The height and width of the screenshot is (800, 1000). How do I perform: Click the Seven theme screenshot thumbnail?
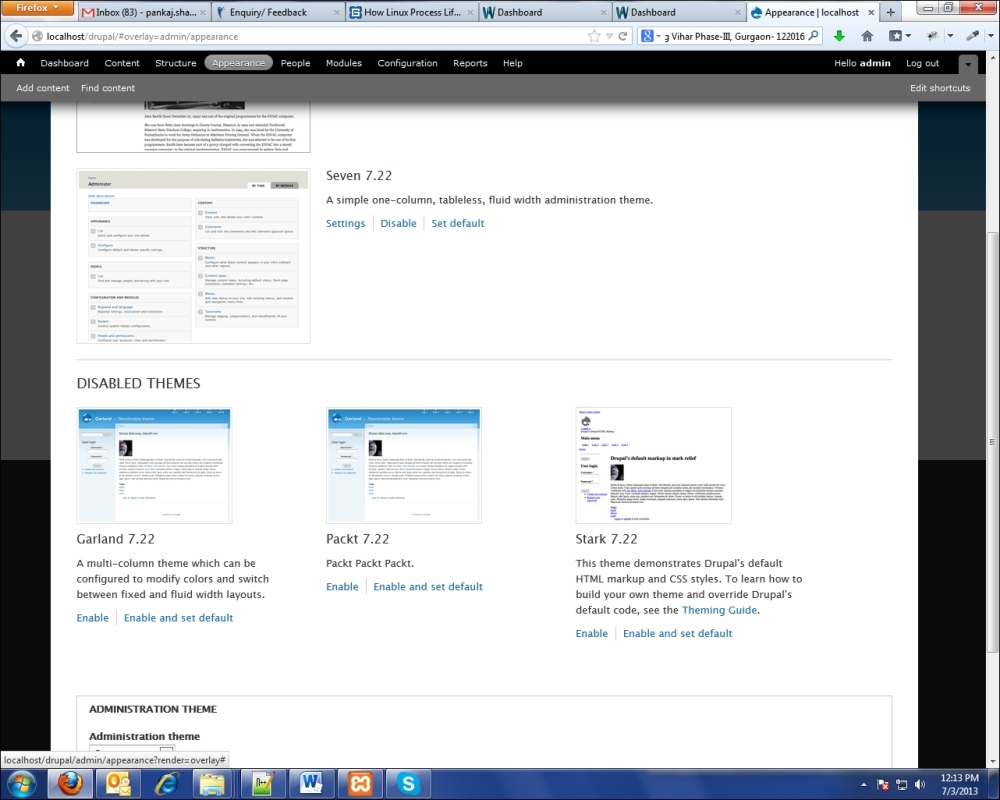(x=193, y=256)
